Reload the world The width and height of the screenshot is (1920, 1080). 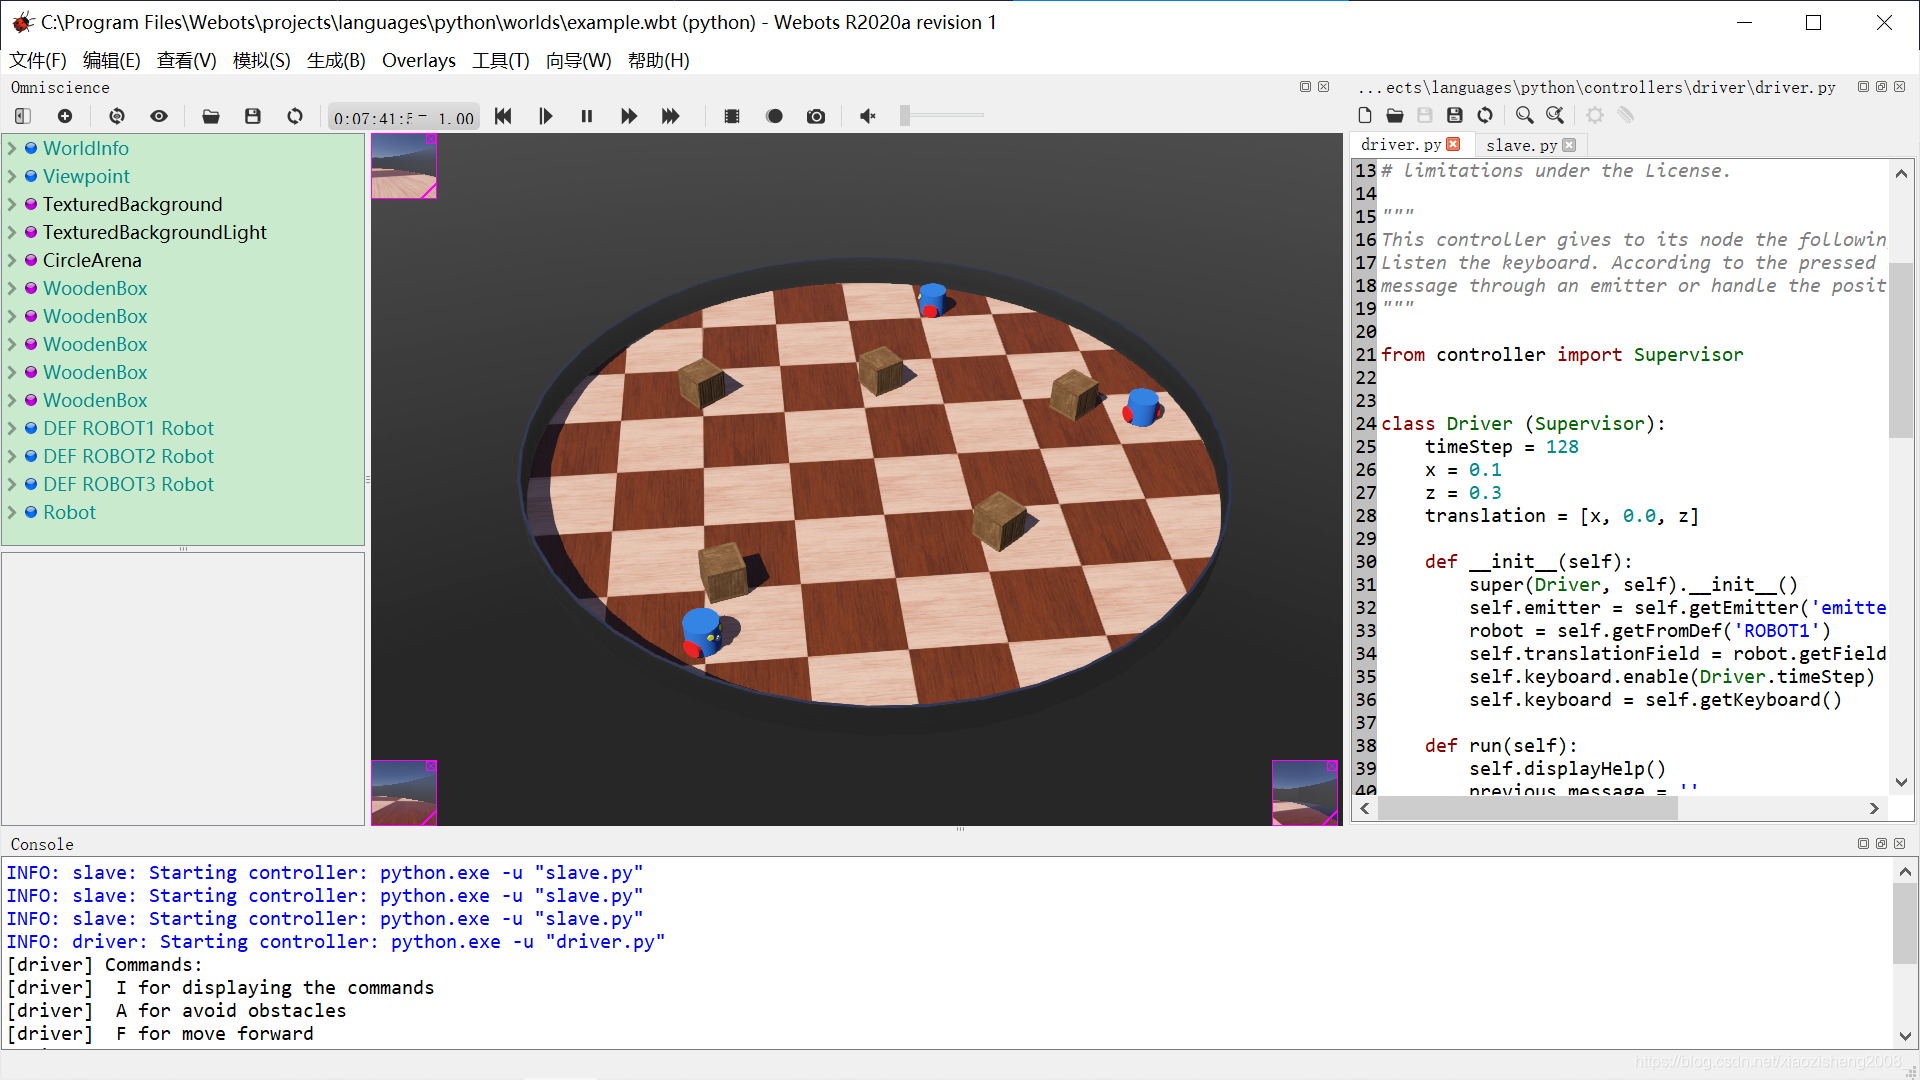click(295, 116)
